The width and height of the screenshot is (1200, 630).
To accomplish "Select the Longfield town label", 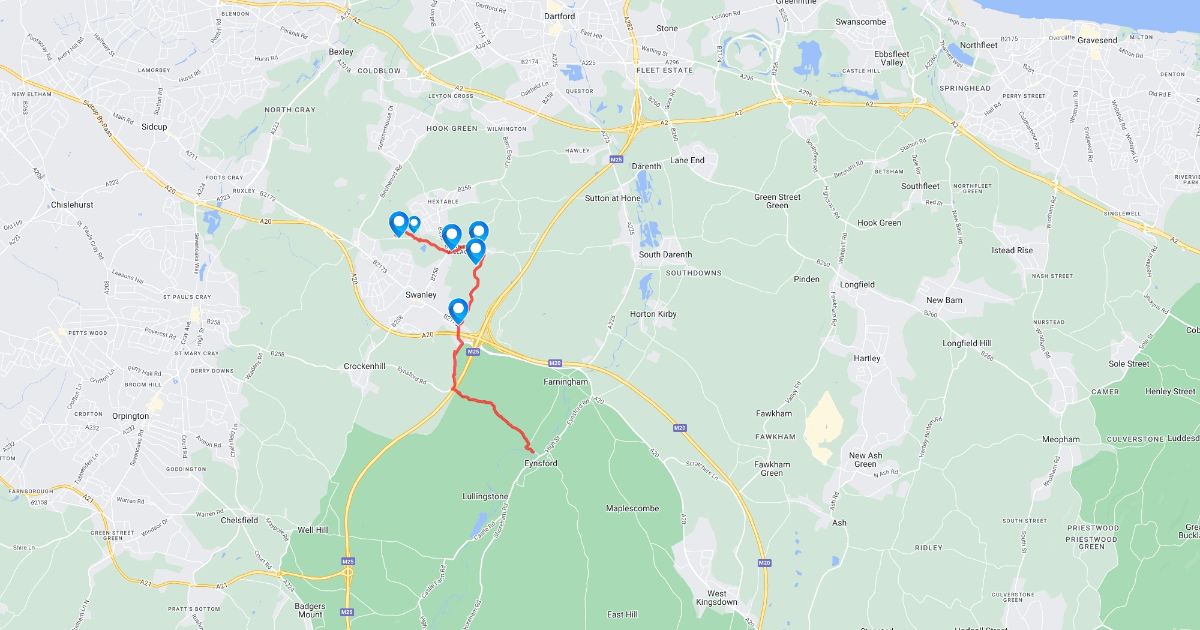I will (x=858, y=285).
